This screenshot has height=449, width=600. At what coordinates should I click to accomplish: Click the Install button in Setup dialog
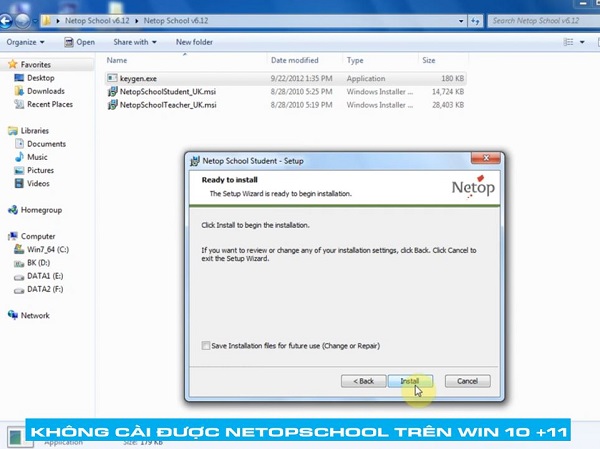tap(411, 381)
